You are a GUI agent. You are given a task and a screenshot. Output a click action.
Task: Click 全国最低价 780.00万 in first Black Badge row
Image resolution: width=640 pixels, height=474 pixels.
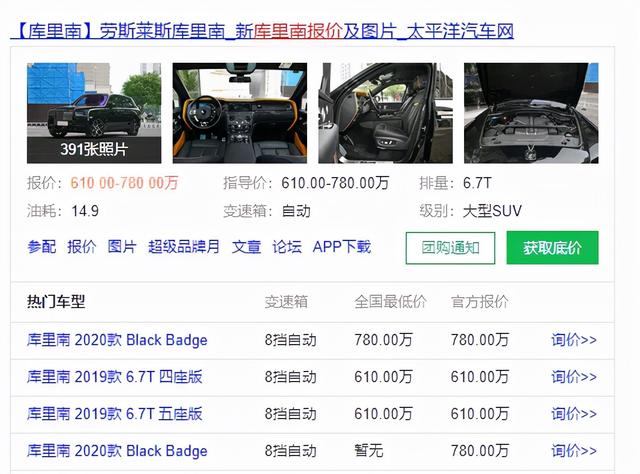(383, 340)
